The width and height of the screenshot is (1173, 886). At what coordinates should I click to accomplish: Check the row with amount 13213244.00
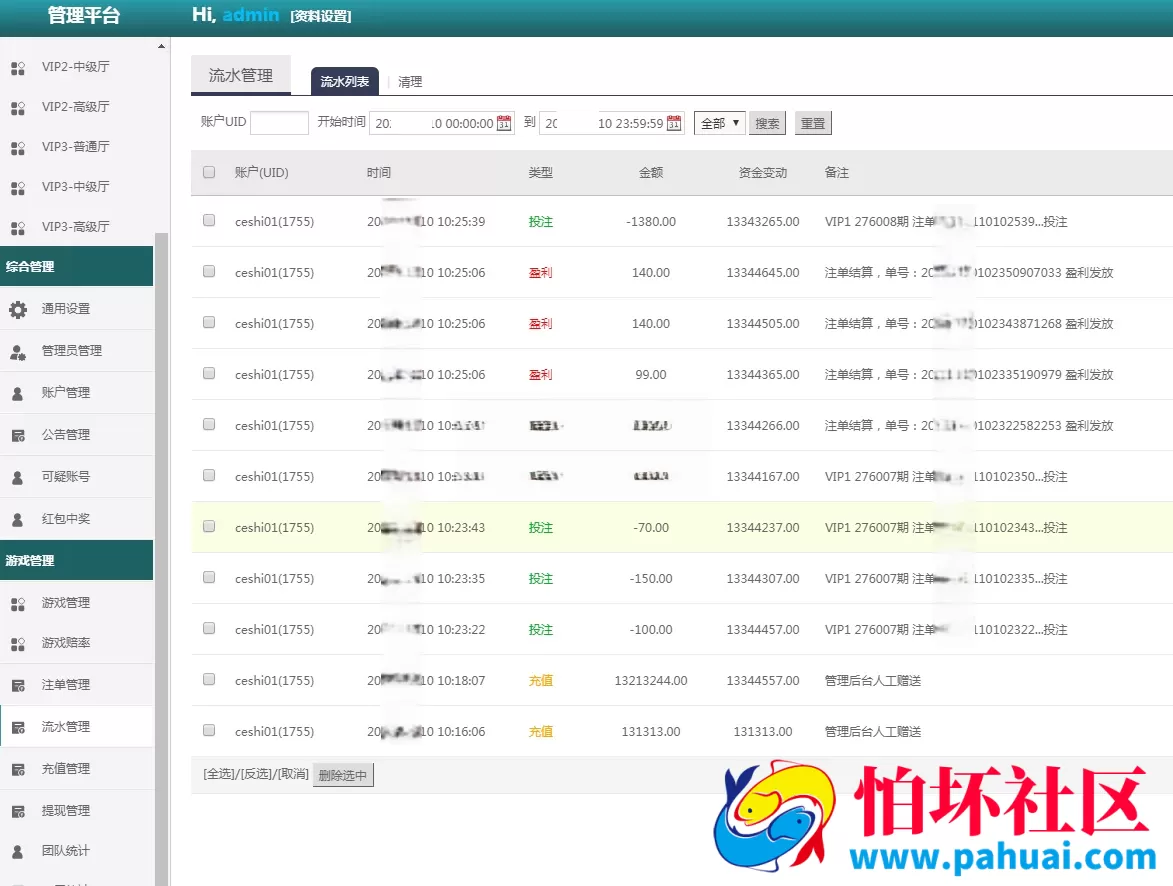point(209,679)
